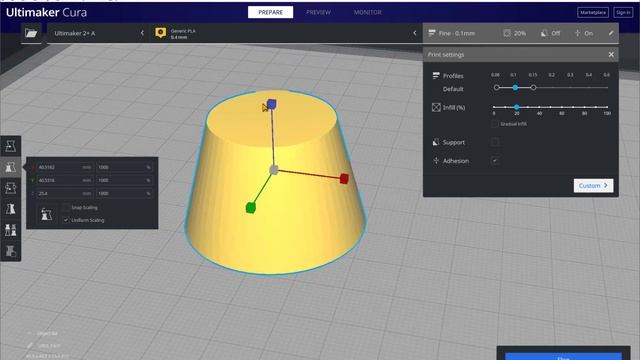Set profile slider to 0.06 mark

click(x=496, y=87)
